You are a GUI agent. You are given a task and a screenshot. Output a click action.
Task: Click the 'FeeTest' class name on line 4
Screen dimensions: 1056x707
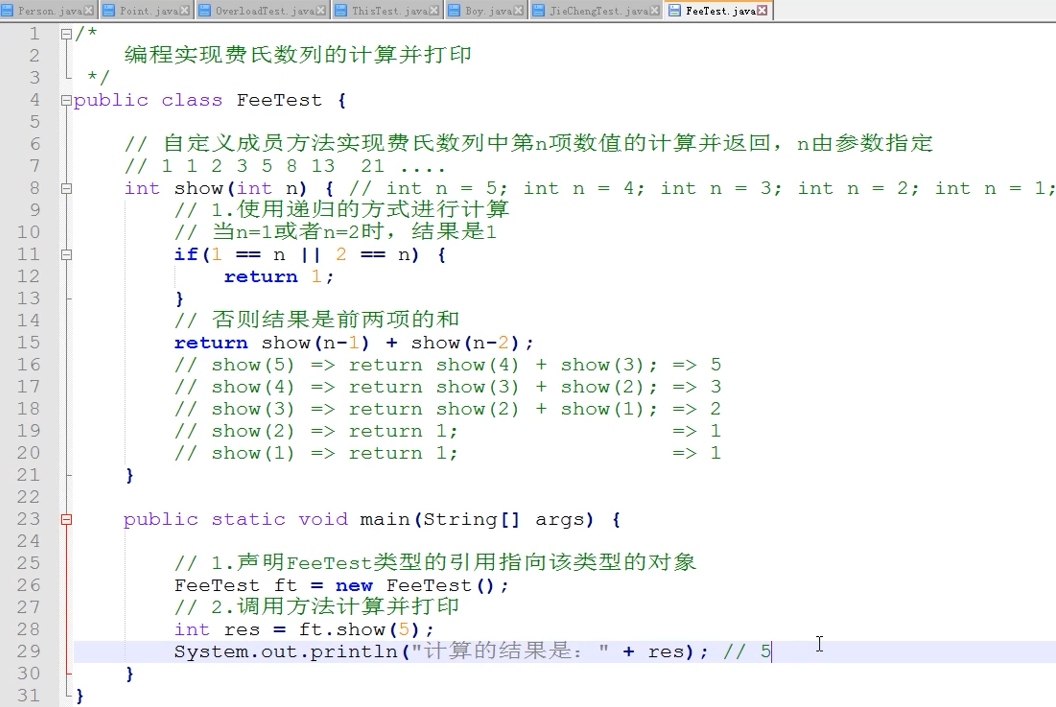279,100
